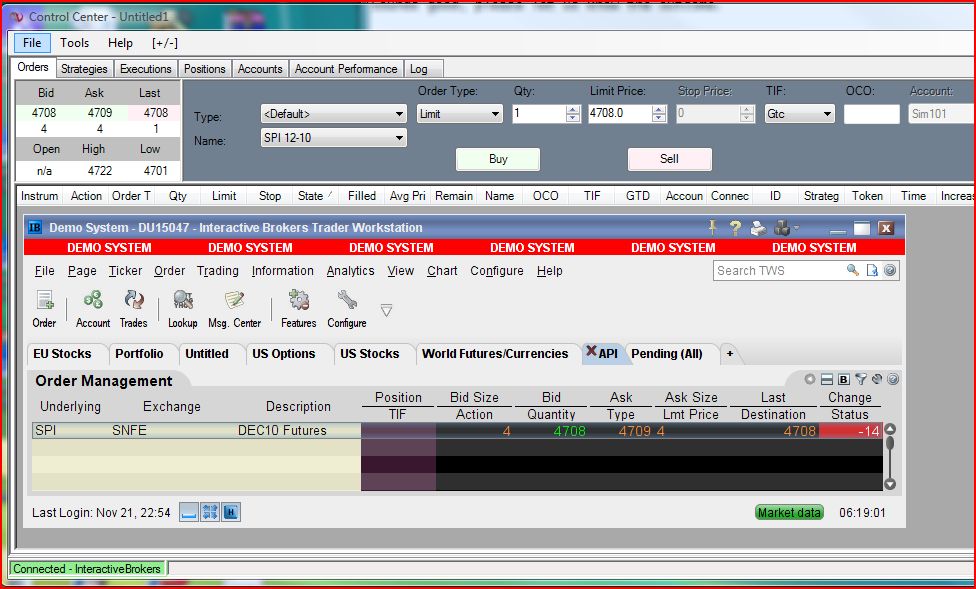Click the H status icon after Last Login

pos(231,512)
